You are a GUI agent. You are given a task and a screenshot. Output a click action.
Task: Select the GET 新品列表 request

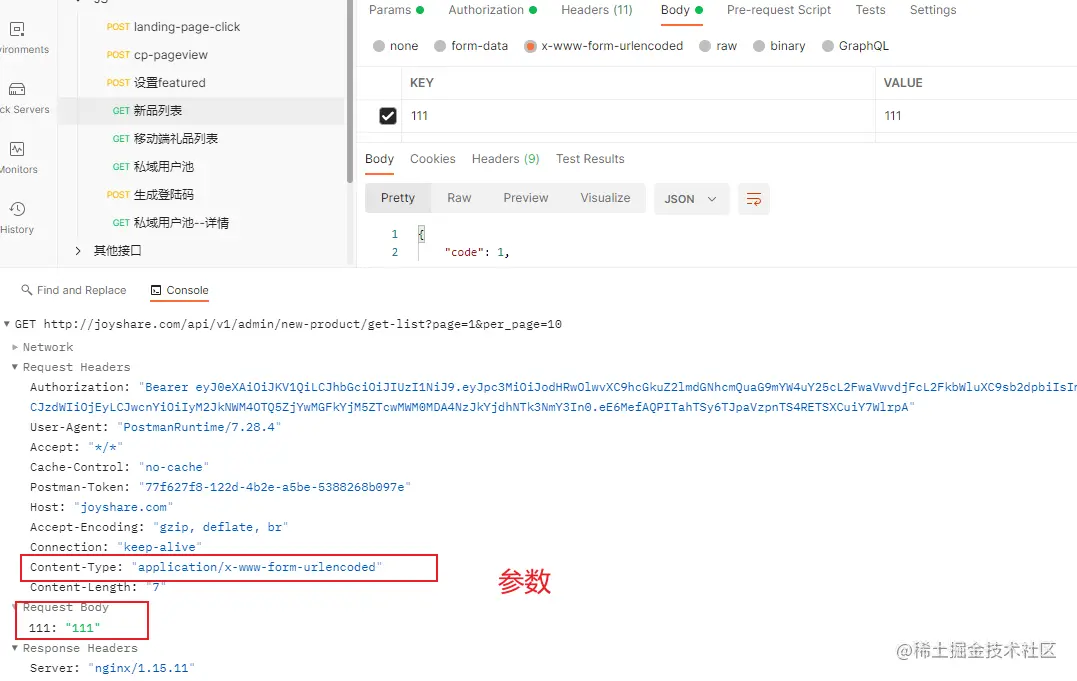click(x=201, y=111)
